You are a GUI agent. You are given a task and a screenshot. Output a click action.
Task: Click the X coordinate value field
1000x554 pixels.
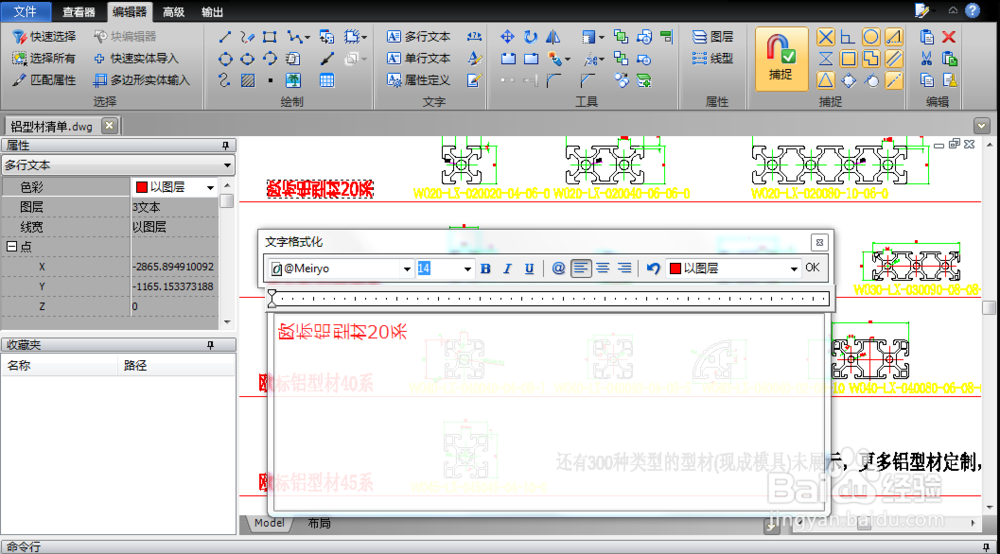(x=173, y=266)
